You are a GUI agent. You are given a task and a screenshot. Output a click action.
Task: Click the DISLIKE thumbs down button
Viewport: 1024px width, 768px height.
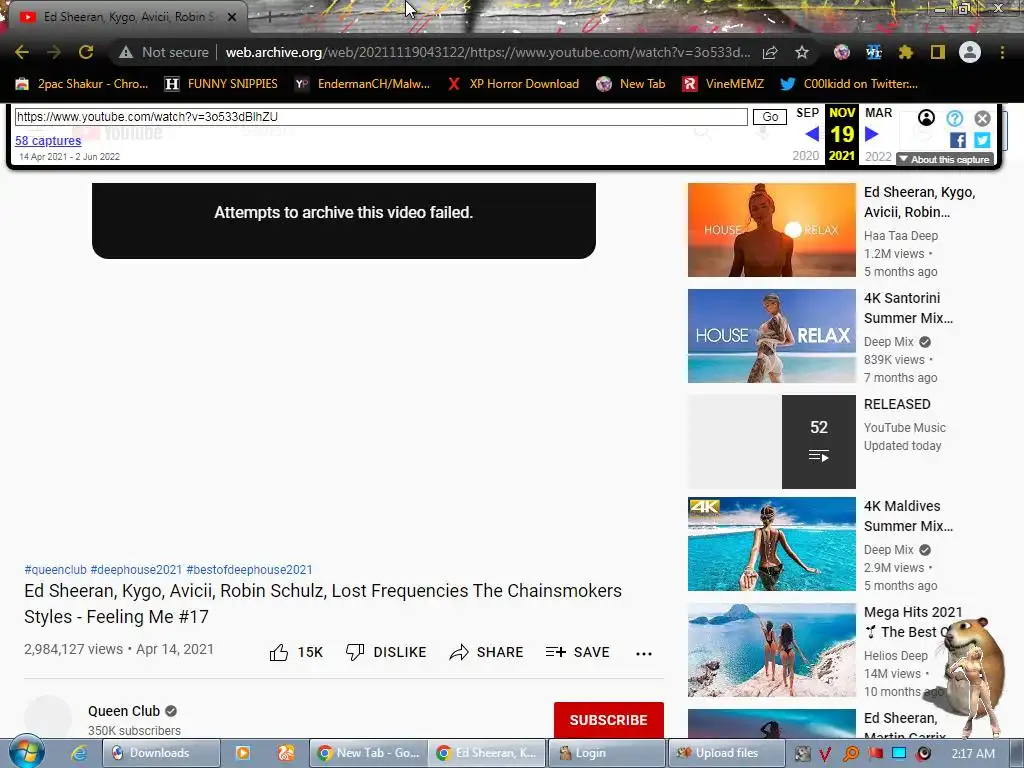click(386, 652)
